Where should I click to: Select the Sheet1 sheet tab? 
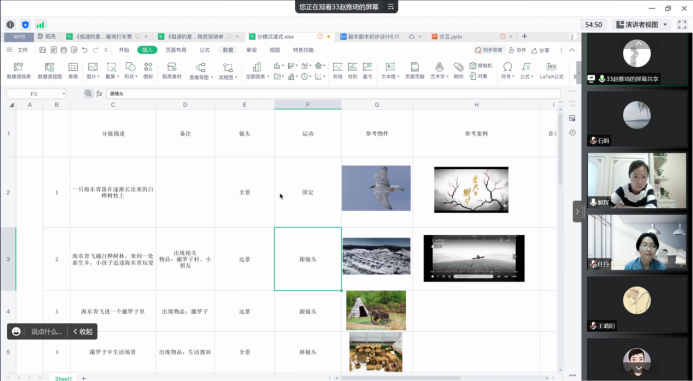[x=63, y=378]
